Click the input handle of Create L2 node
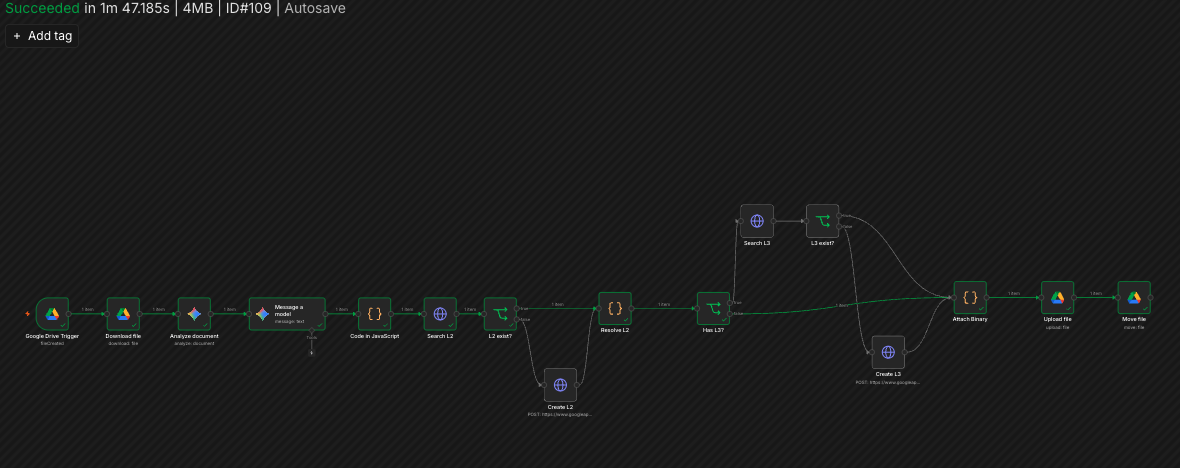Viewport: 1180px width, 468px height. (x=543, y=384)
